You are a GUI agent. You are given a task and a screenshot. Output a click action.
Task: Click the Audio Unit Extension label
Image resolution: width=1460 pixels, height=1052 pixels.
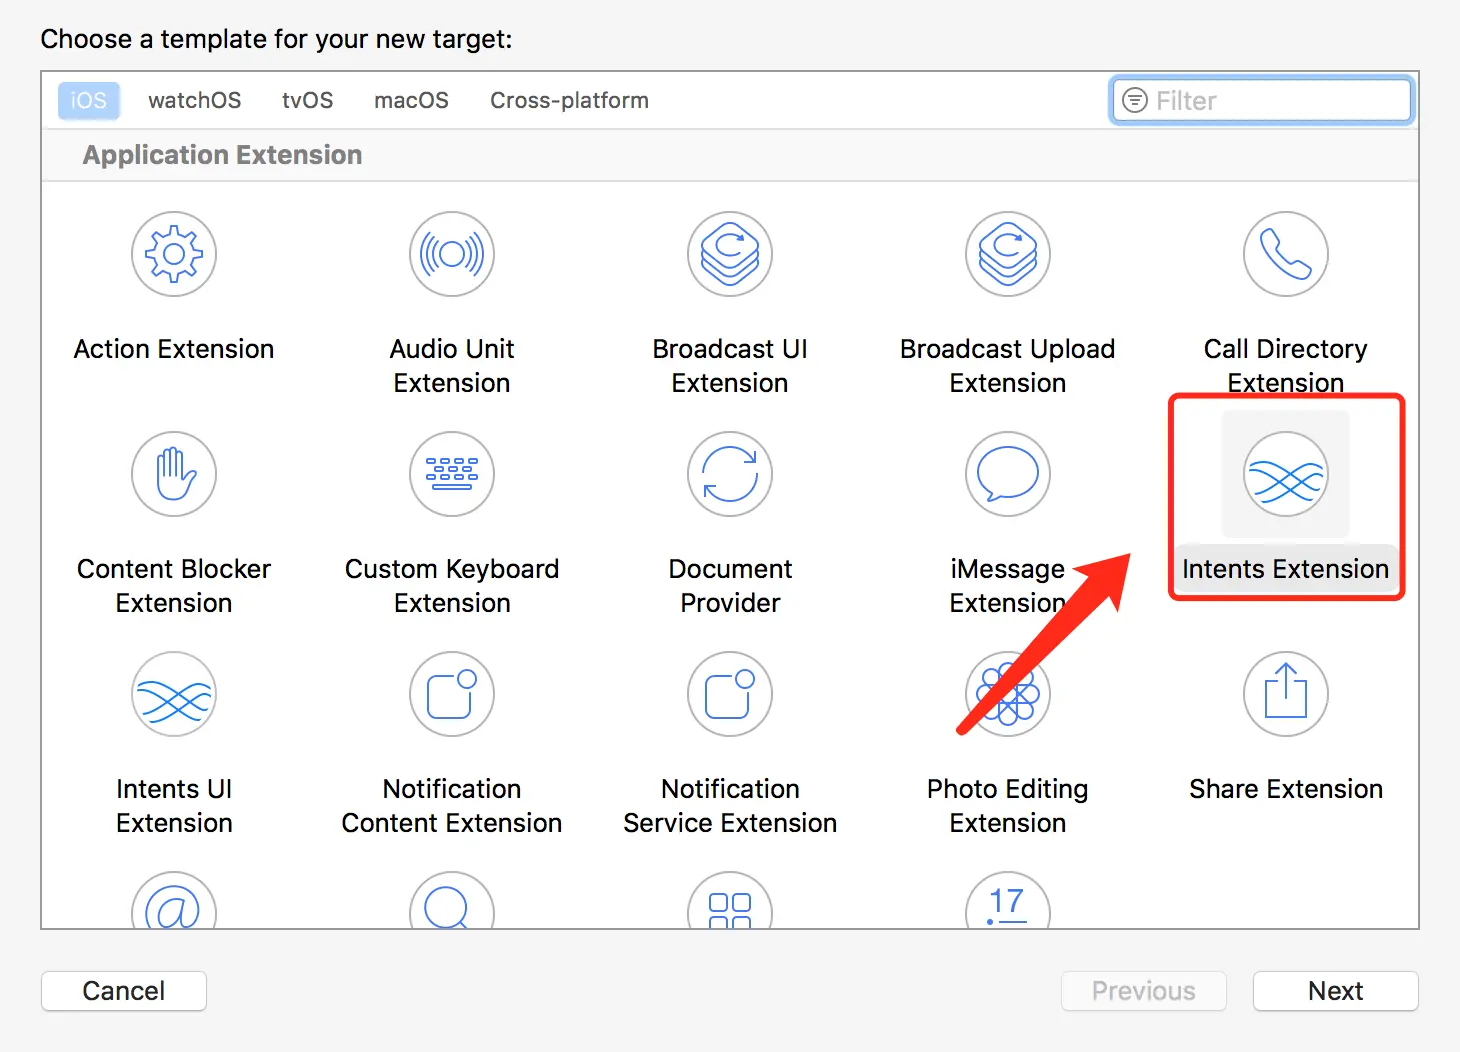(452, 366)
